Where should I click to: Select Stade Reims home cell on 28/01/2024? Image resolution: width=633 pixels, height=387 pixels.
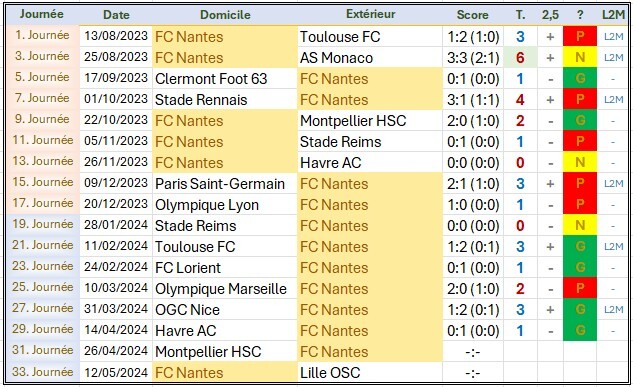coord(225,226)
